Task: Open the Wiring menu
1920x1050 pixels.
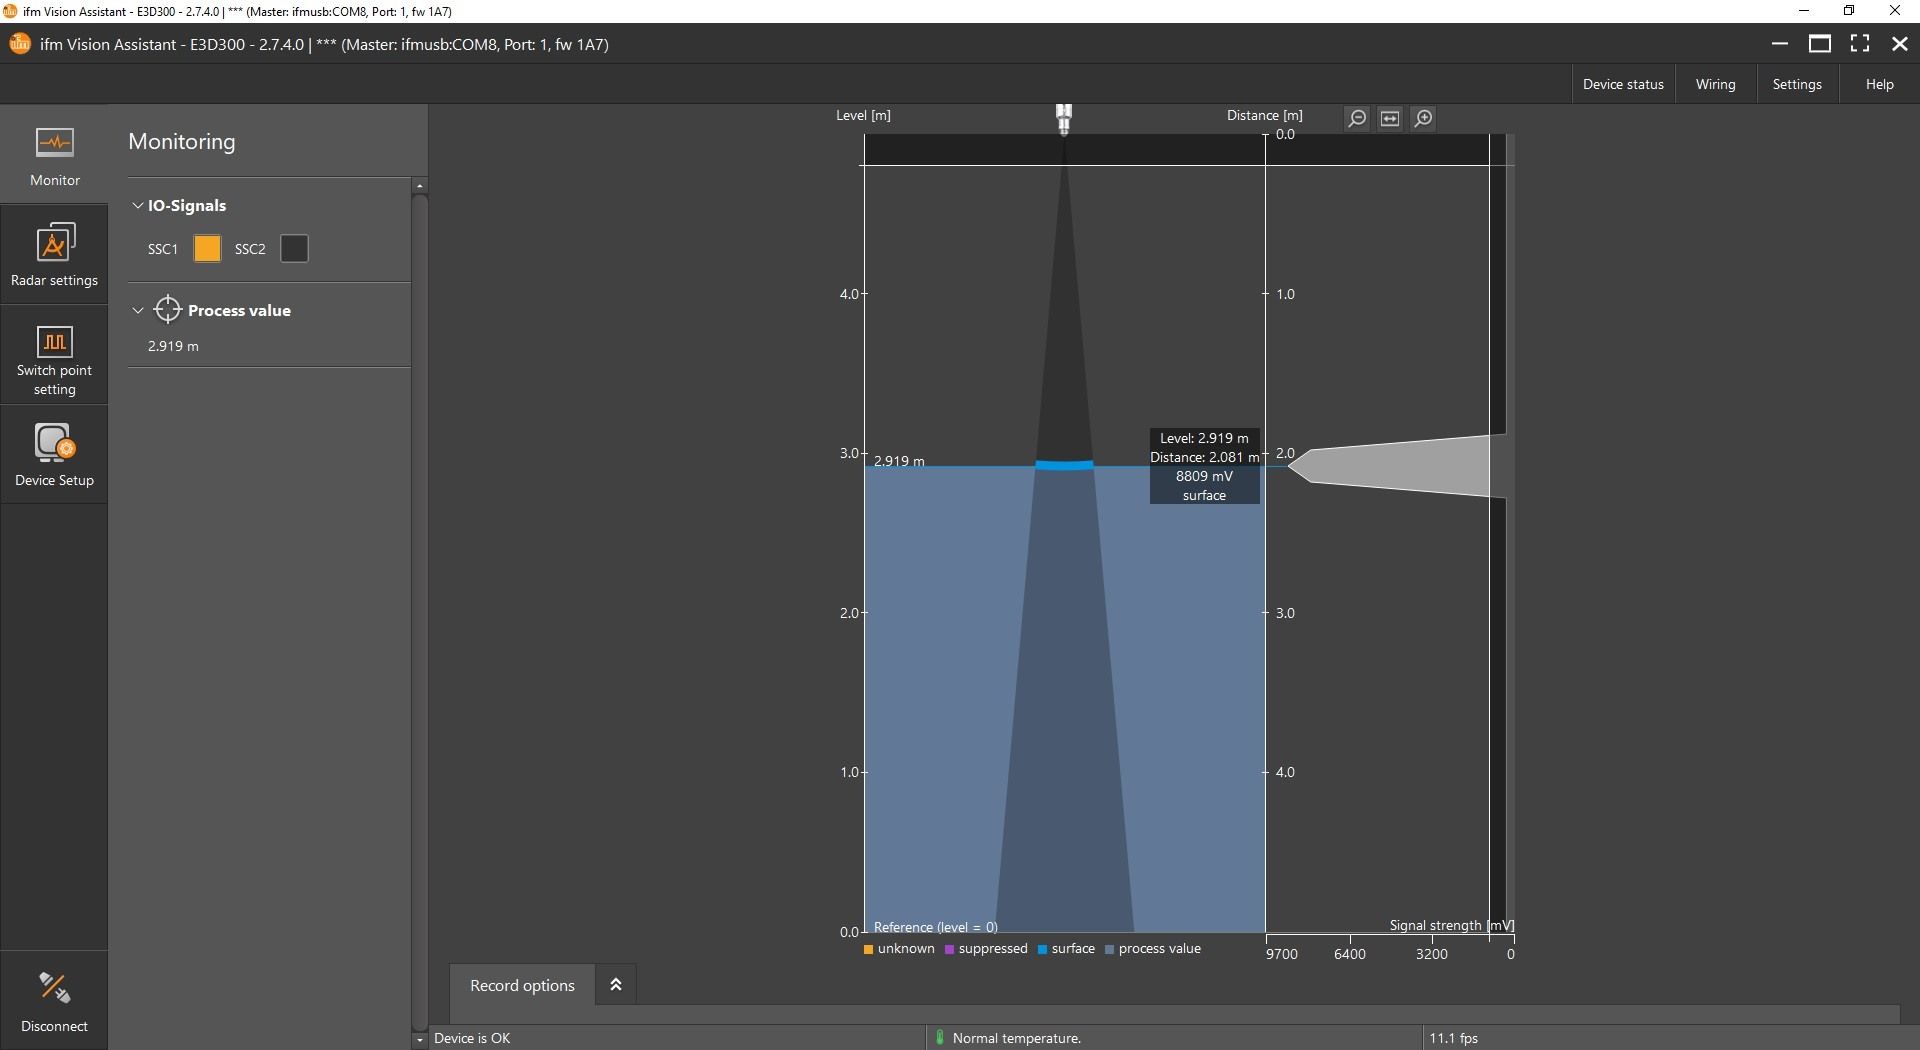Action: pyautogui.click(x=1715, y=84)
